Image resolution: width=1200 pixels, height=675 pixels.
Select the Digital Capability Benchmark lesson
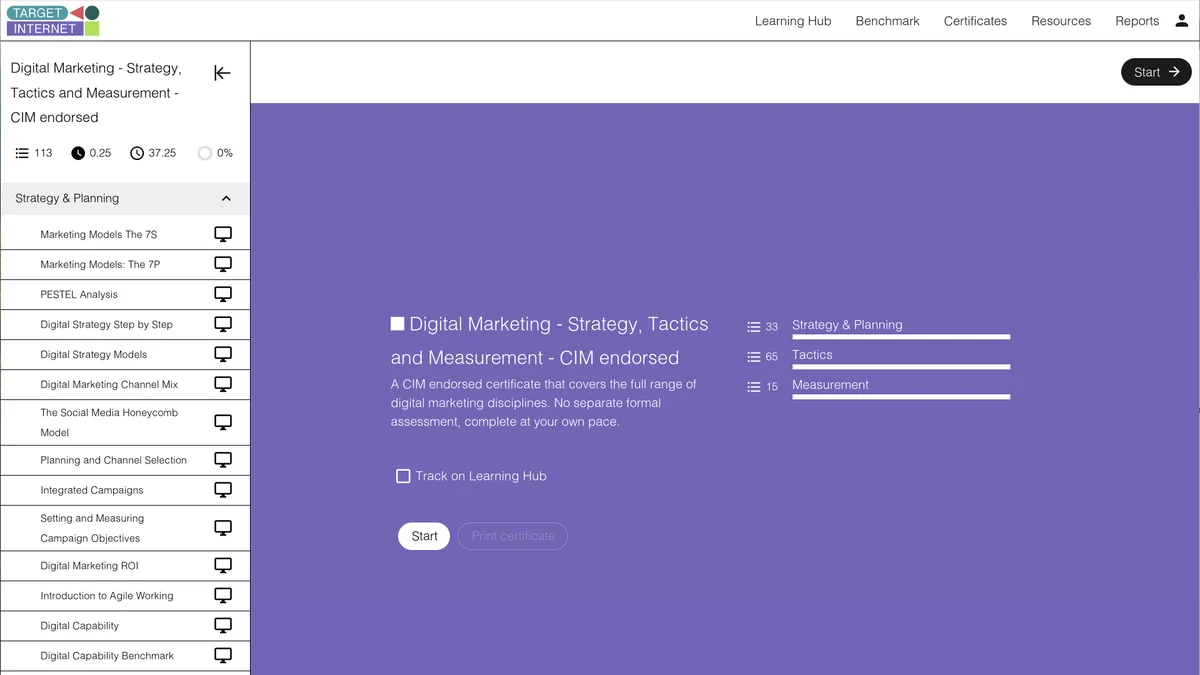click(107, 656)
